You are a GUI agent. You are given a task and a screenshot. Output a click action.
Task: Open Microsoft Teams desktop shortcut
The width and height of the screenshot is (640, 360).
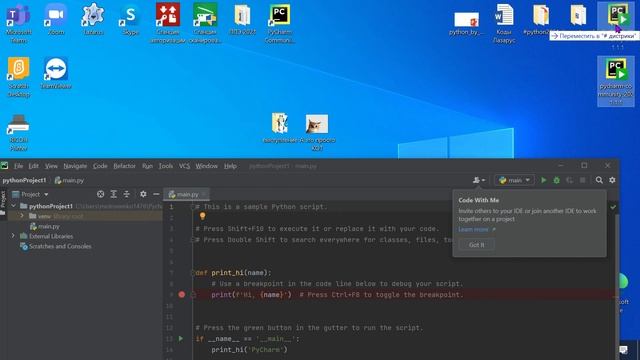(x=18, y=23)
